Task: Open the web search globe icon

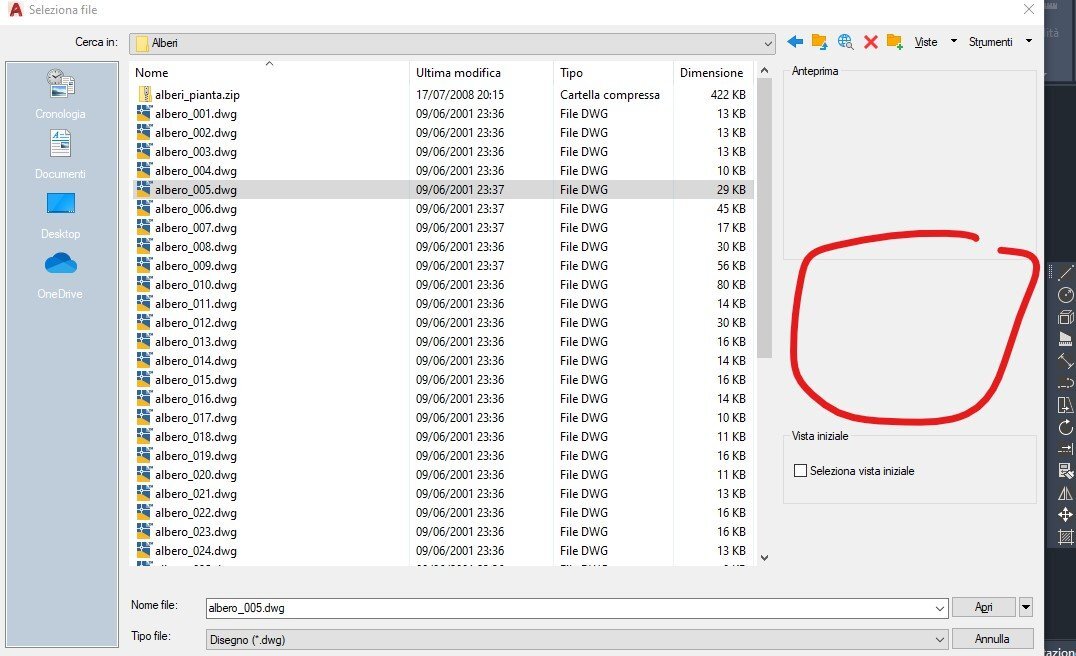Action: pos(845,42)
